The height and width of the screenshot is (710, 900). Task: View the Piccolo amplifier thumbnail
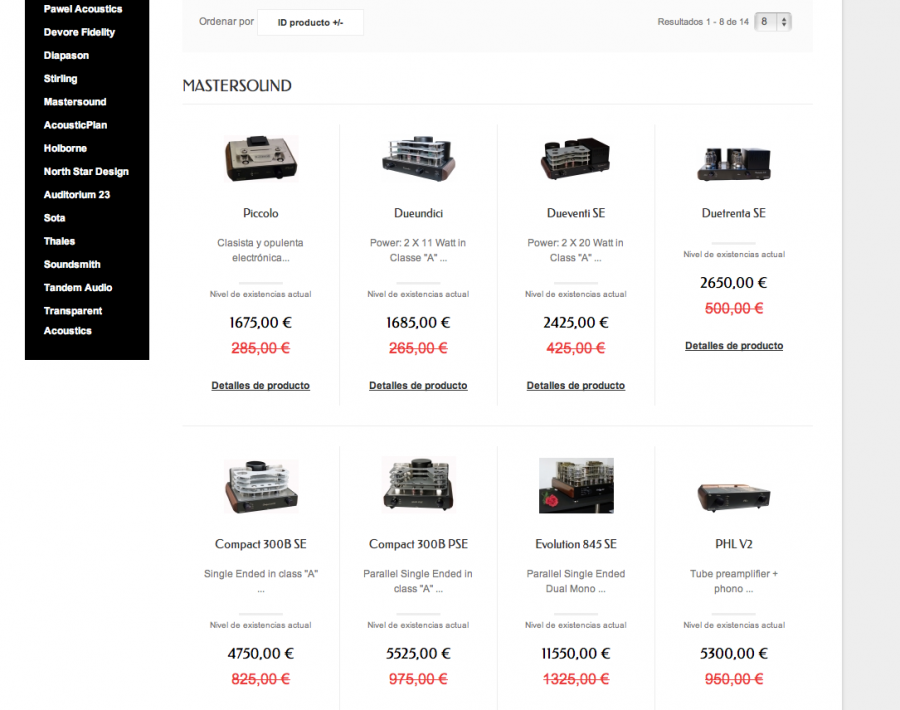261,158
